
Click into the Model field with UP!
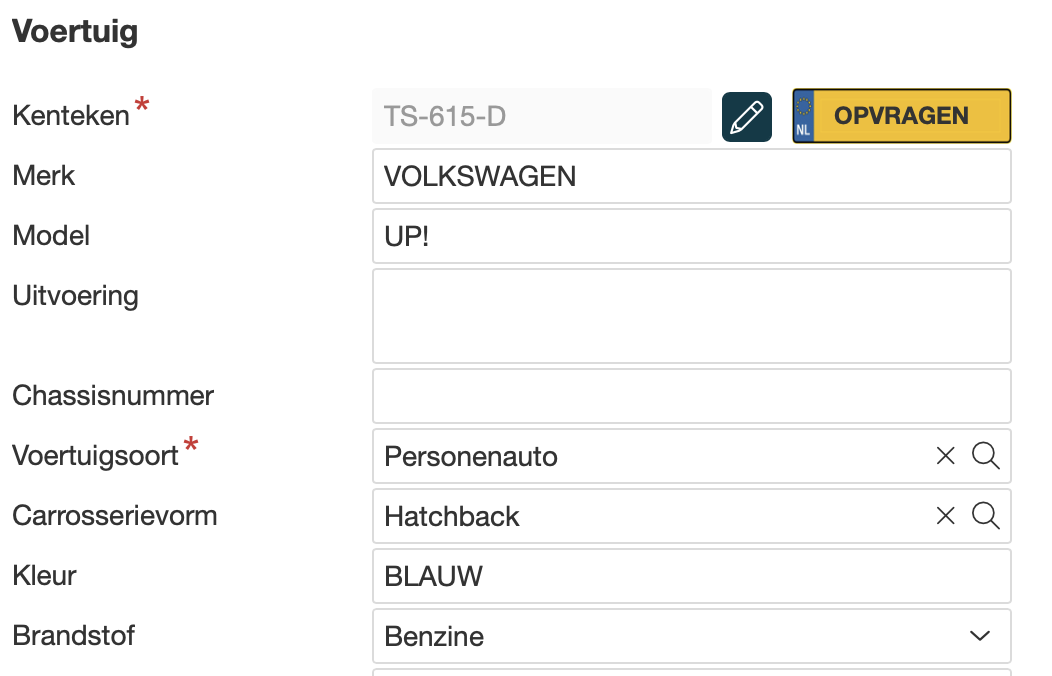click(690, 236)
